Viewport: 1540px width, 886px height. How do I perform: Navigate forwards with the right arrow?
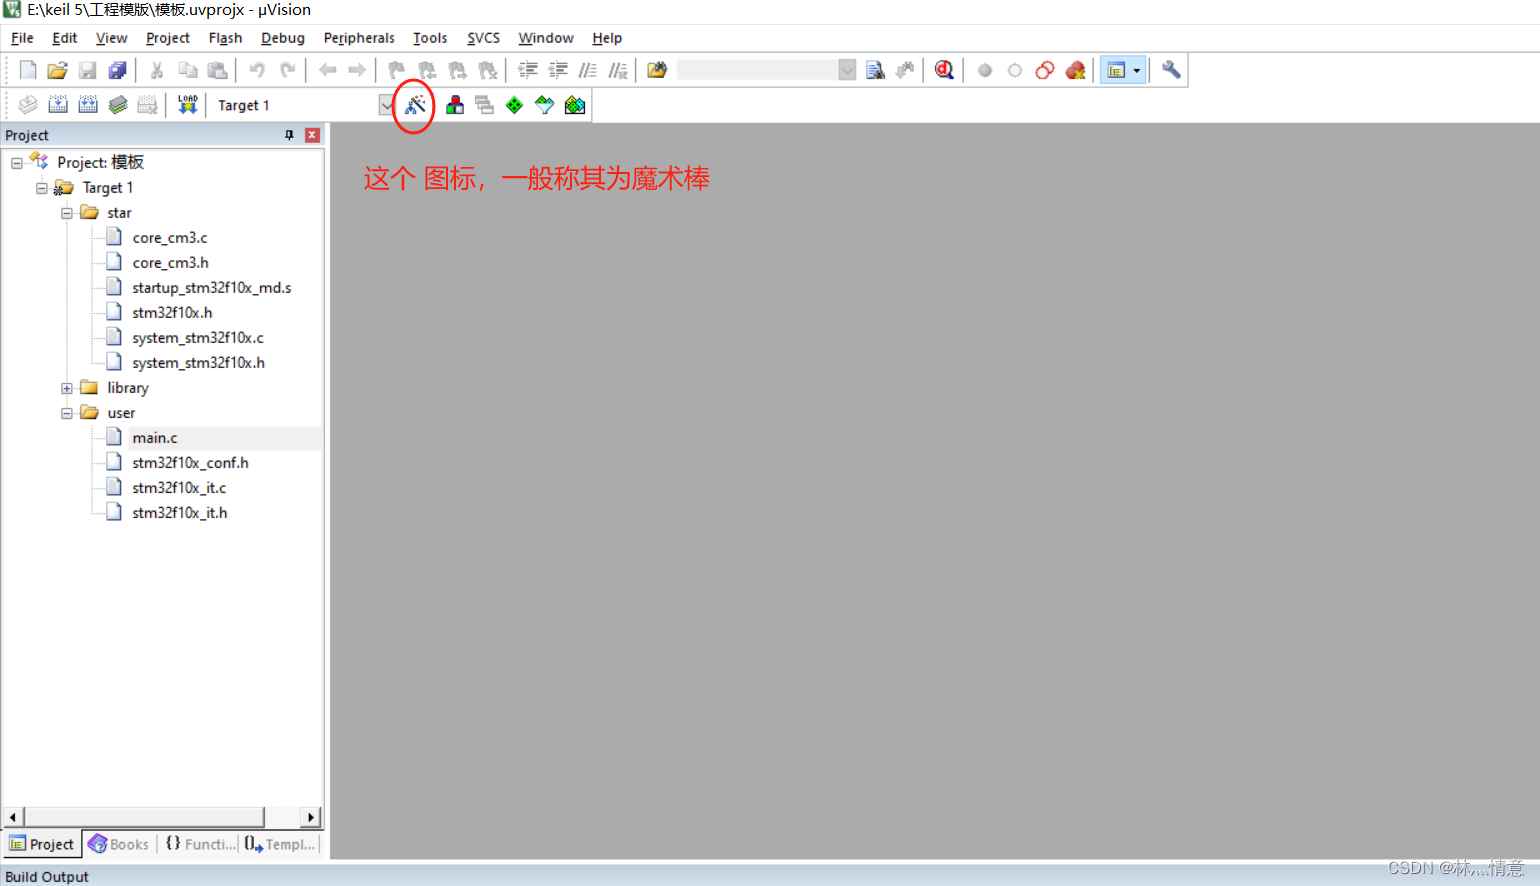(x=357, y=70)
